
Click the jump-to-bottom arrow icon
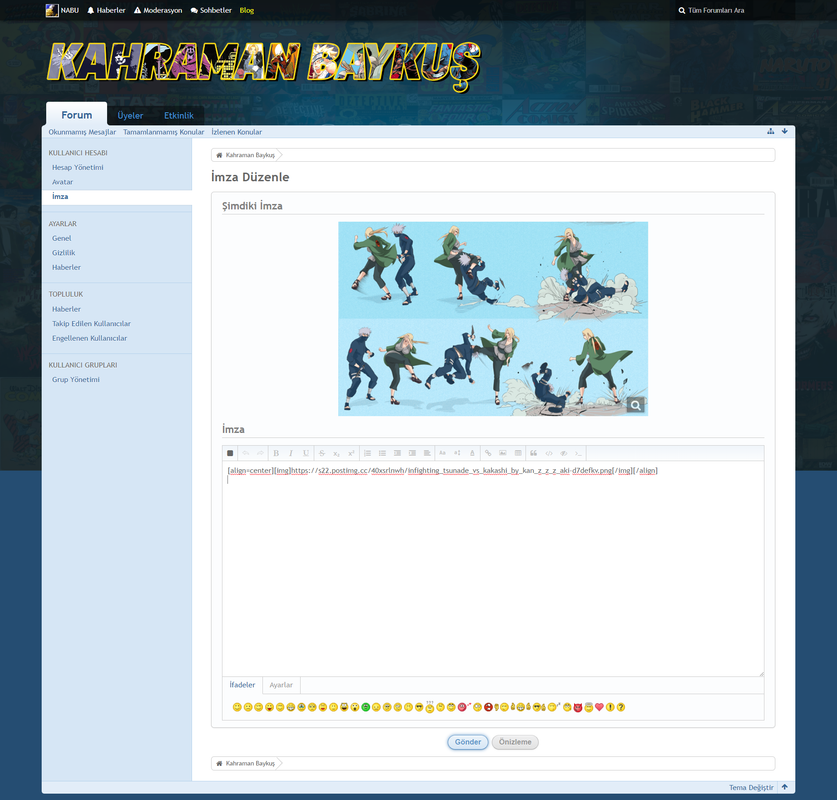(785, 131)
